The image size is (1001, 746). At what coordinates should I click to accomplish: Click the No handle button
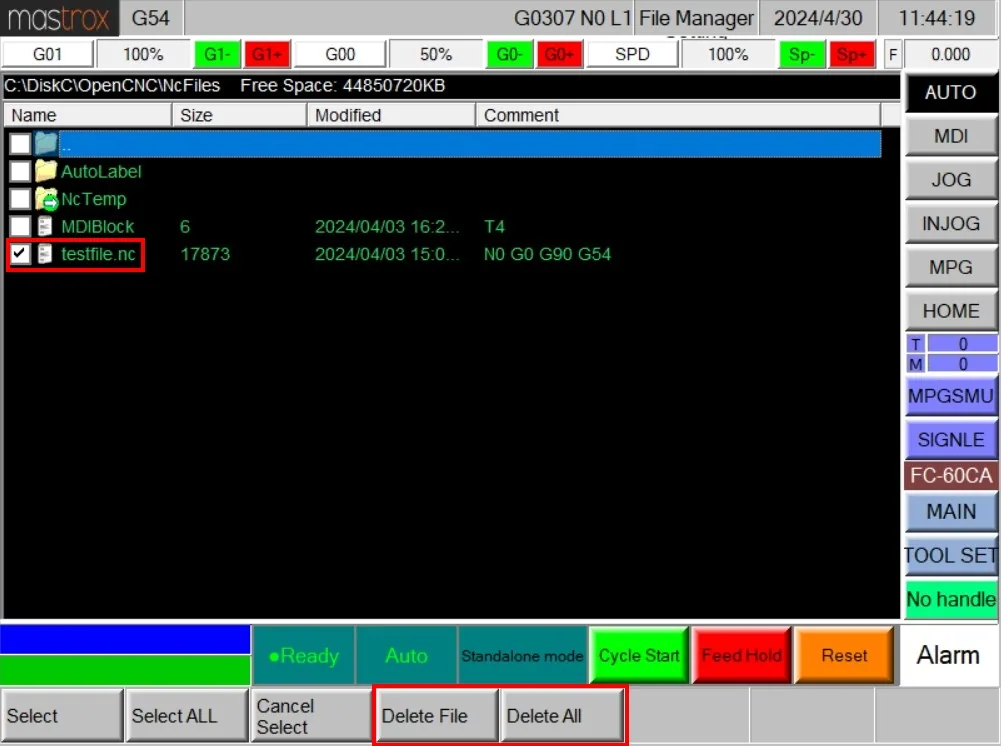(x=951, y=599)
